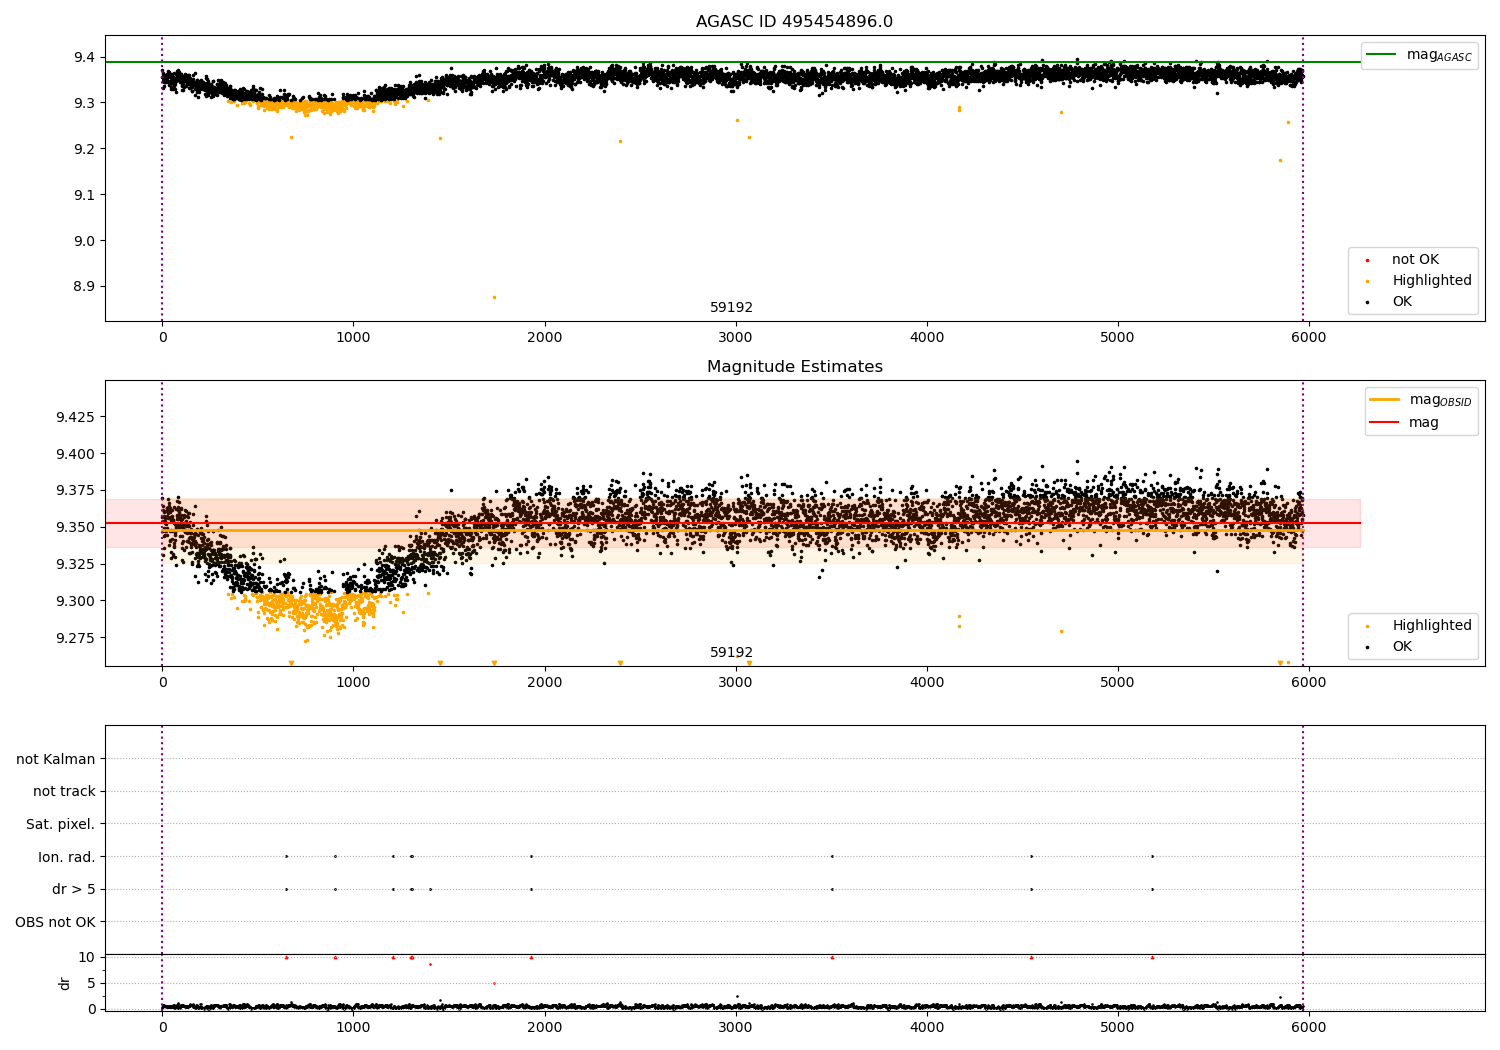Screen dimensions: 1500x1050
Task: Click x-axis tick 3000 under the top plot
Action: (x=735, y=338)
